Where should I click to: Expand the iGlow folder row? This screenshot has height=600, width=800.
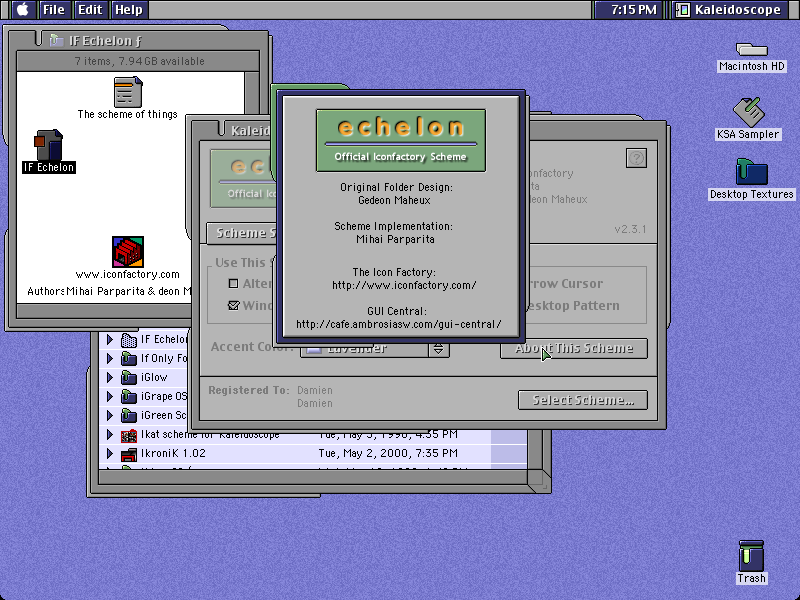[x=109, y=377]
